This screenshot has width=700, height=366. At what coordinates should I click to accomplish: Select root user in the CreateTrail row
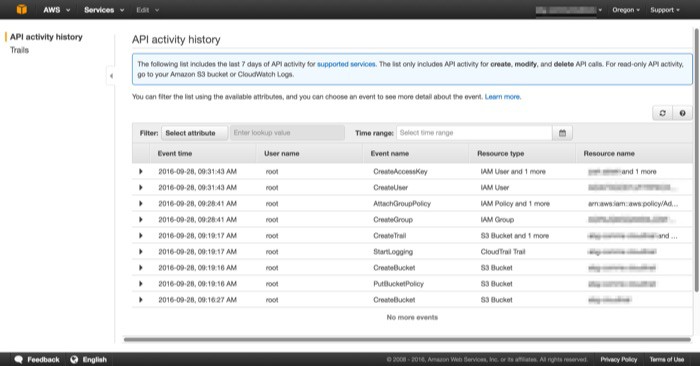tap(272, 236)
